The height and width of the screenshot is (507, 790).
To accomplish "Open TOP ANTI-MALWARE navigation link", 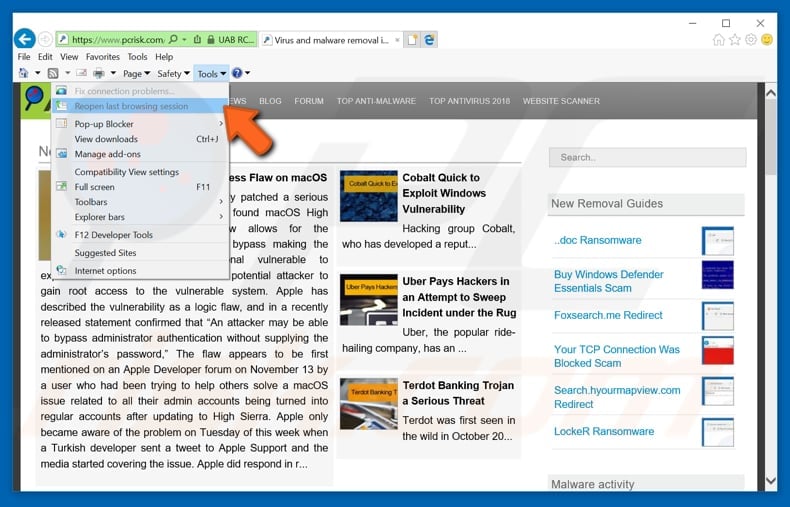I will pyautogui.click(x=376, y=101).
